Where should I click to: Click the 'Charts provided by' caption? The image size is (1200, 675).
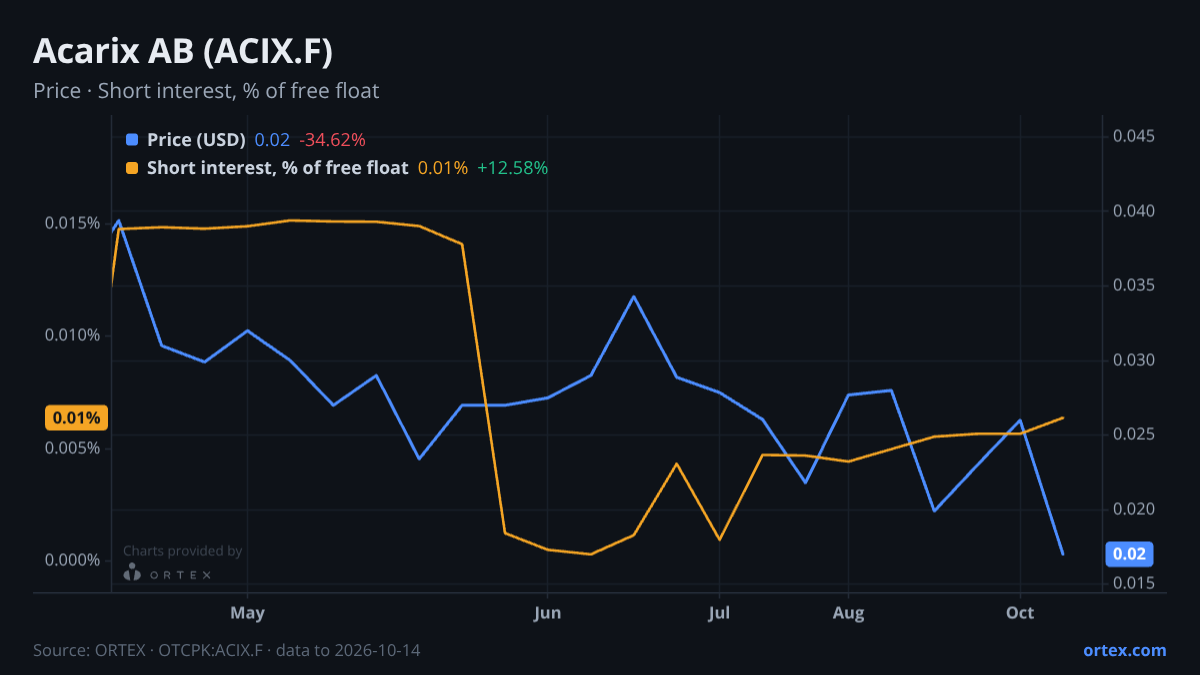[182, 551]
